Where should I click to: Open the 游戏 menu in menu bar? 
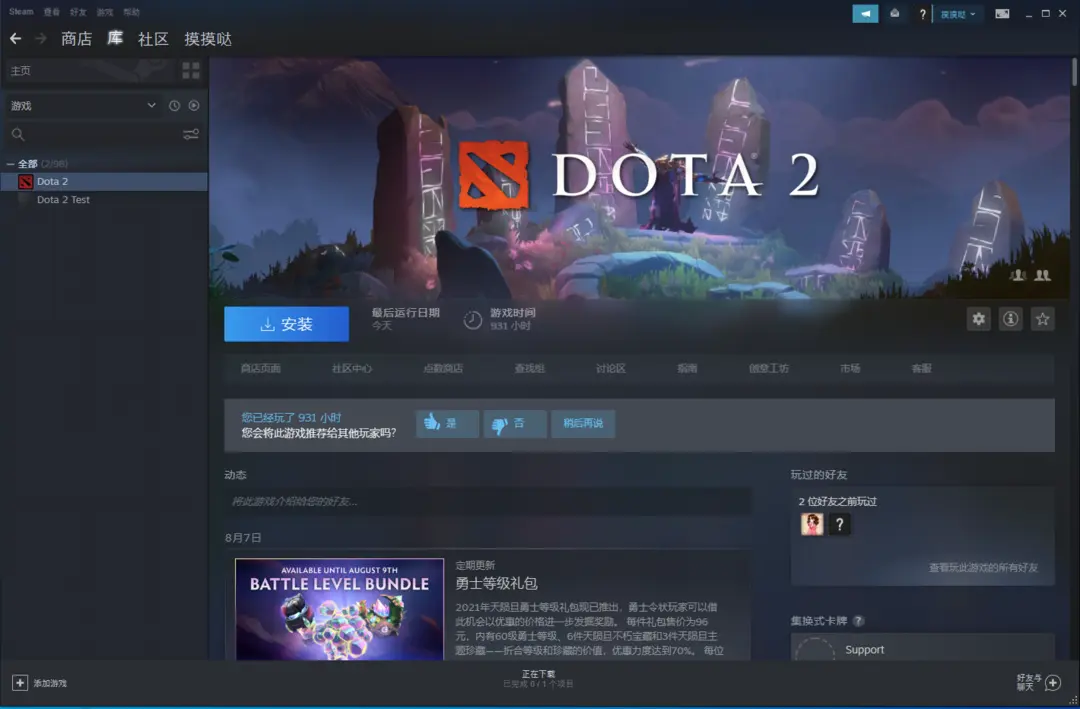coord(105,12)
